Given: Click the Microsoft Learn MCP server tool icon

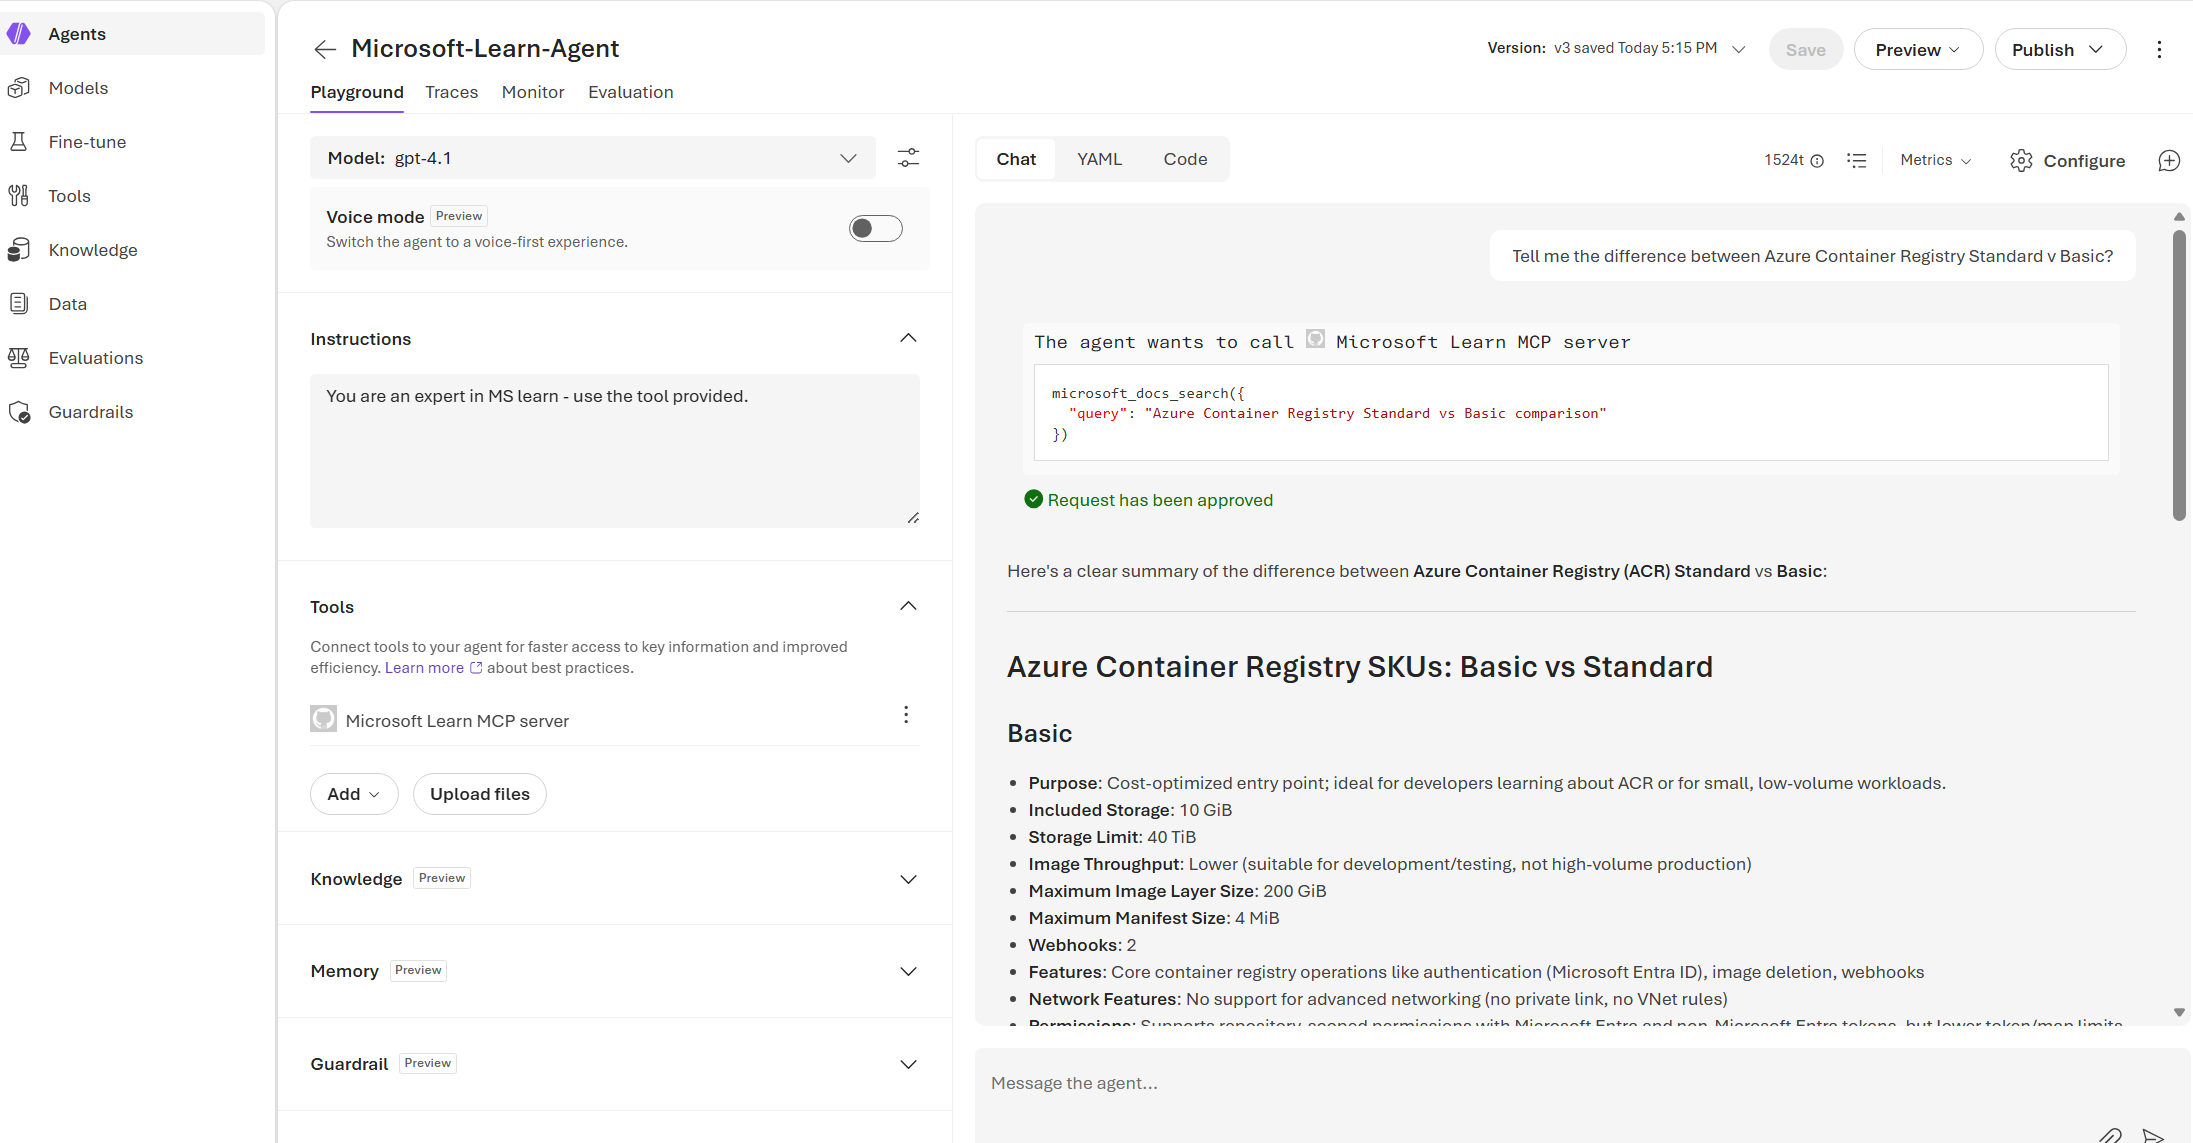Looking at the screenshot, I should coord(323,719).
